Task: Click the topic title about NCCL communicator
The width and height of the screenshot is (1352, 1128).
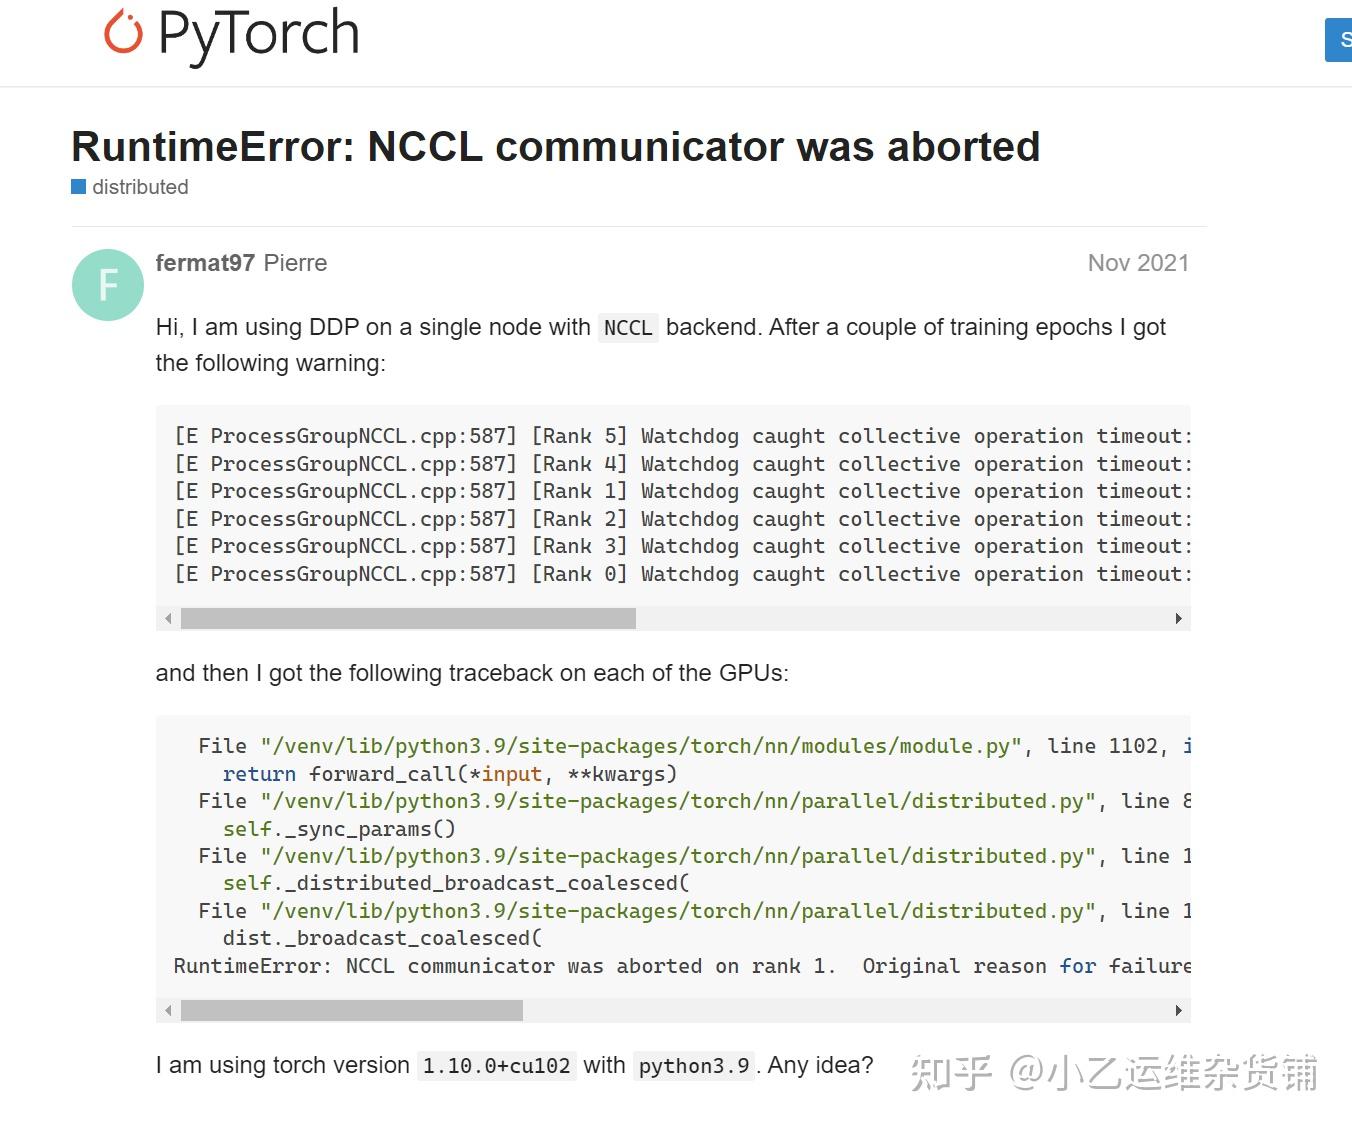Action: tap(555, 147)
